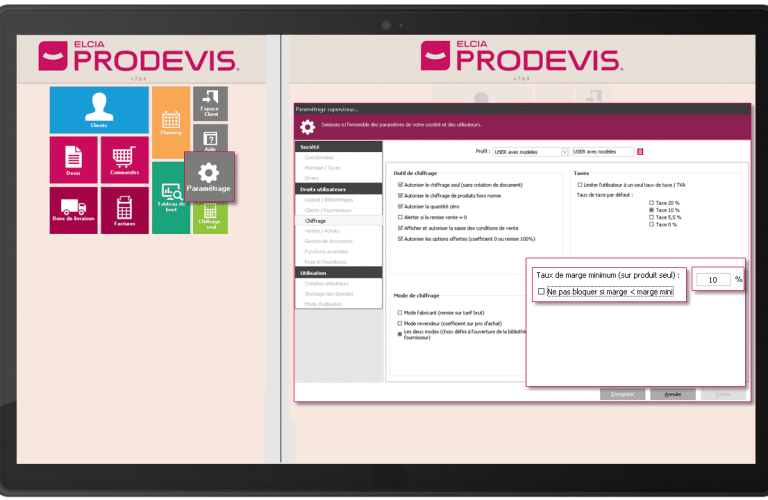
Task: Open the Planning calendar tile
Action: pyautogui.click(x=170, y=122)
